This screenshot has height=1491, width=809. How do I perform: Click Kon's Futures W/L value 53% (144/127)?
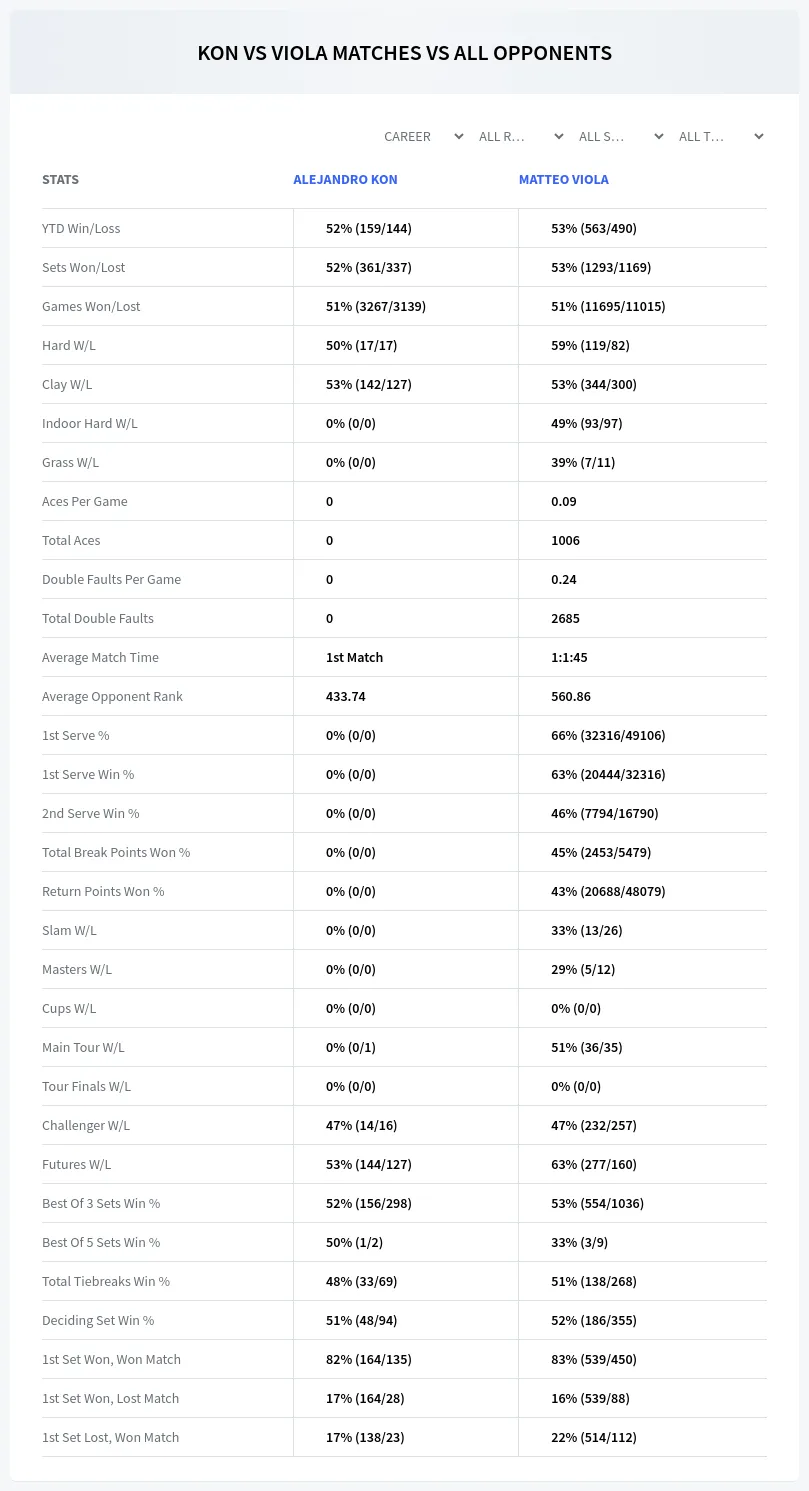[x=369, y=1164]
